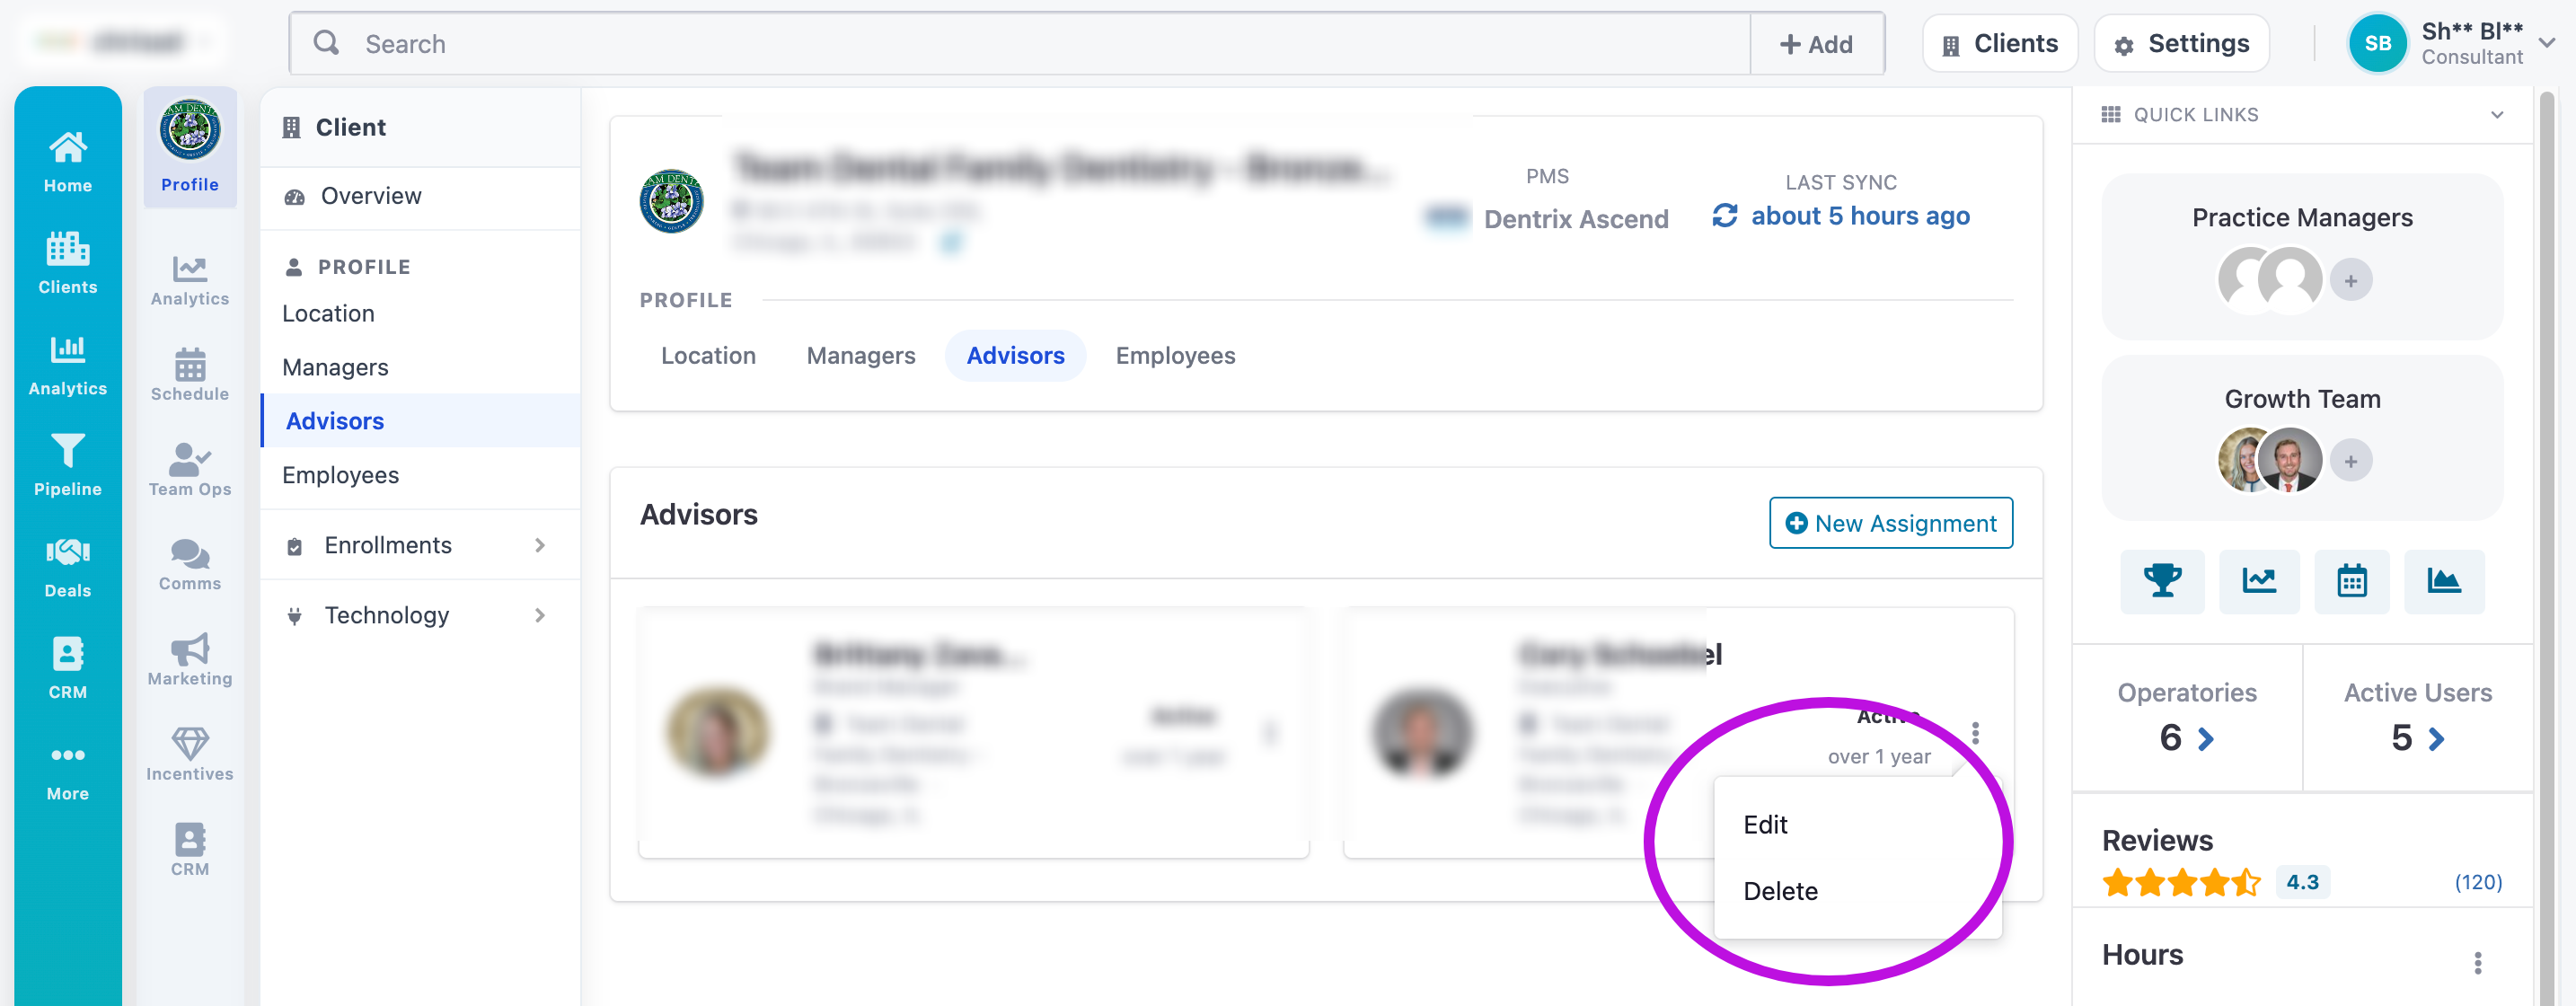Open Clients in the teal sidebar
2576x1006 pixels.
(x=67, y=263)
